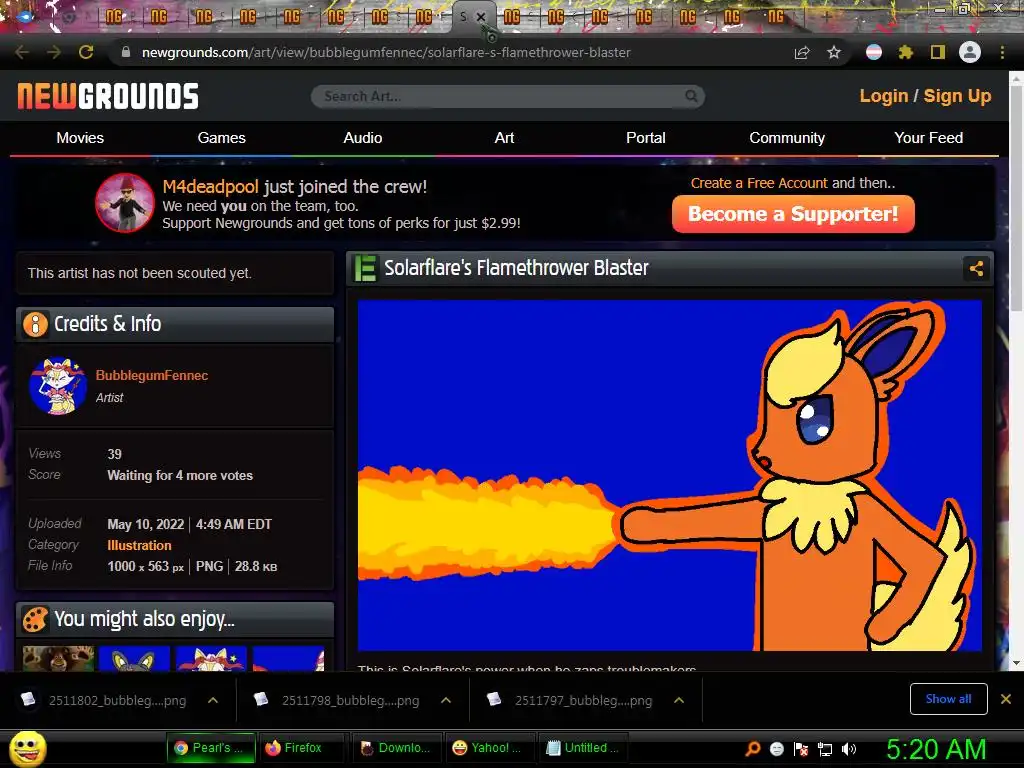
Task: Click the share icon on artwork header
Action: click(976, 268)
